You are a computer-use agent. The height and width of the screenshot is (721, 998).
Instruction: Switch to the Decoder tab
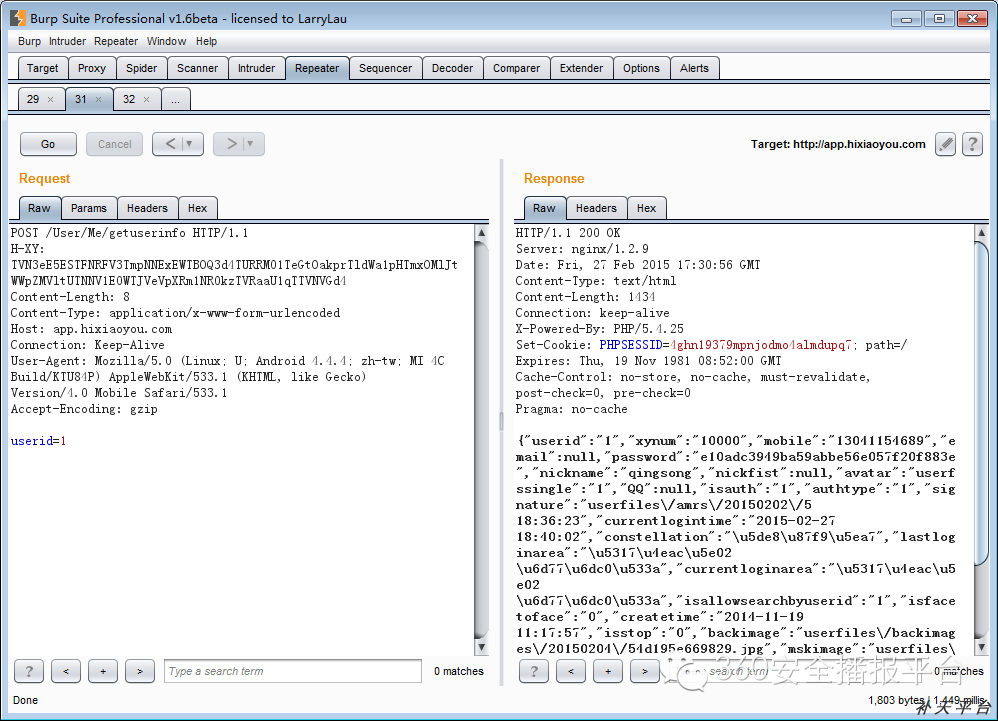pyautogui.click(x=453, y=68)
